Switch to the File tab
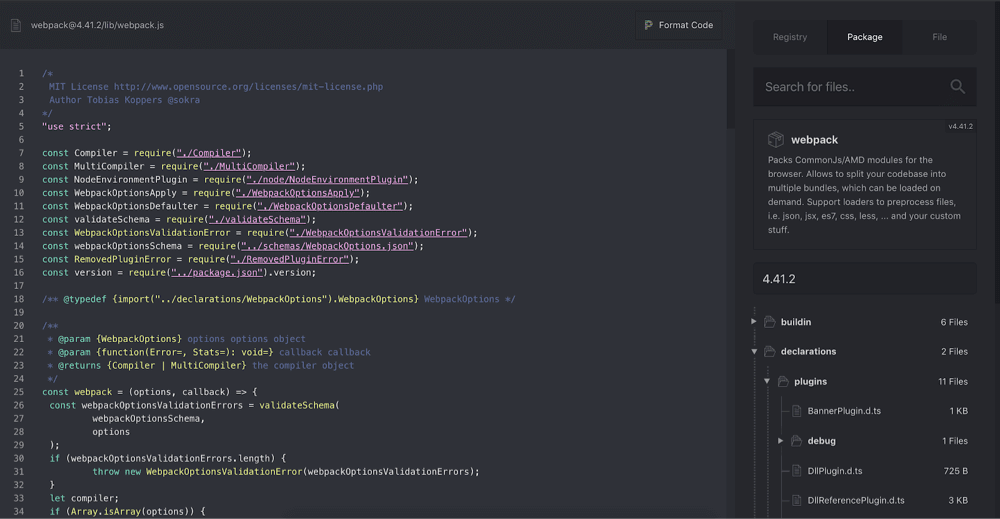This screenshot has height=519, width=1000. click(939, 37)
